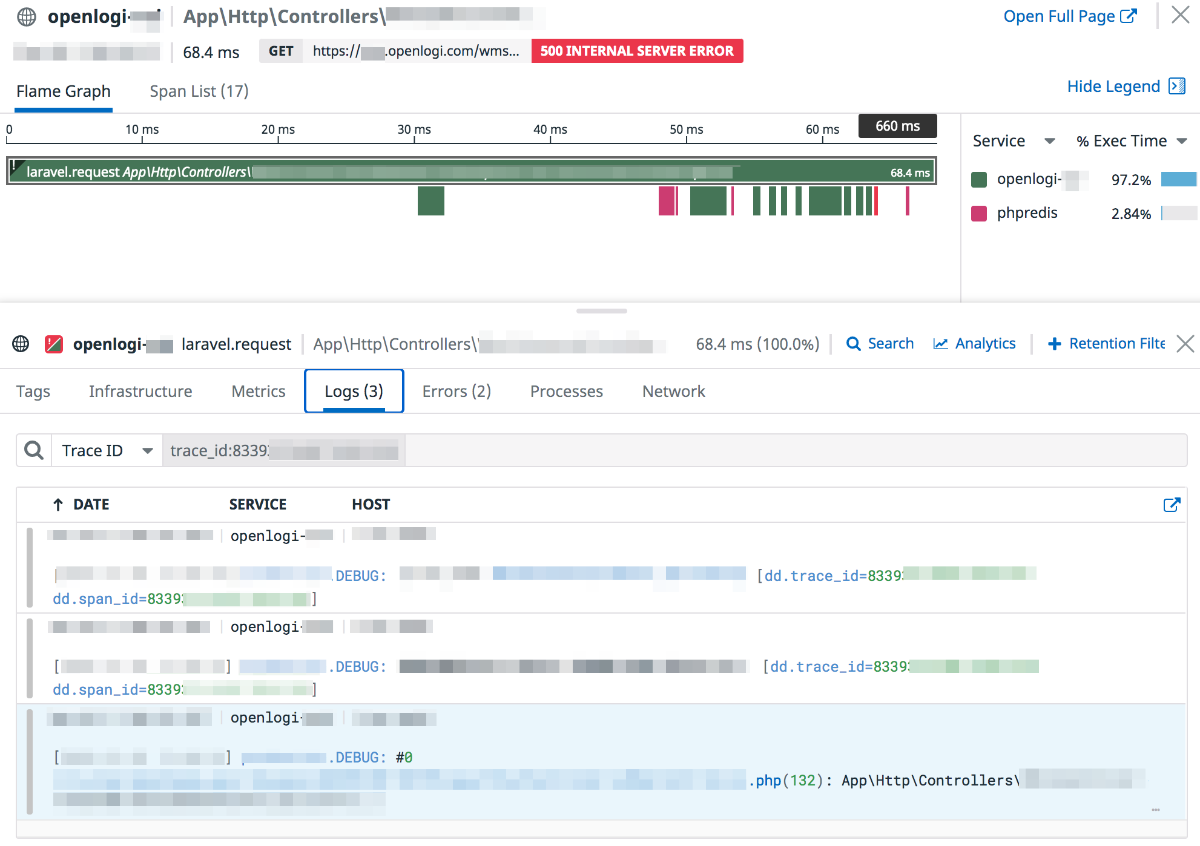Select the Logs (3) tab
This screenshot has width=1200, height=846.
(x=354, y=391)
